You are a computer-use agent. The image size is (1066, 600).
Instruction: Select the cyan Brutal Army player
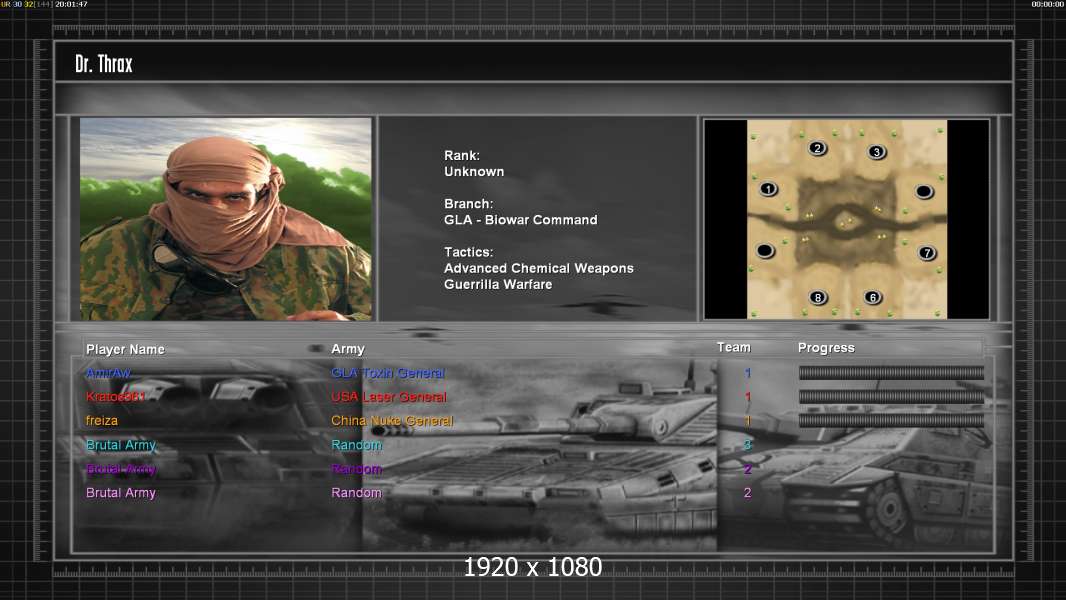(x=121, y=445)
